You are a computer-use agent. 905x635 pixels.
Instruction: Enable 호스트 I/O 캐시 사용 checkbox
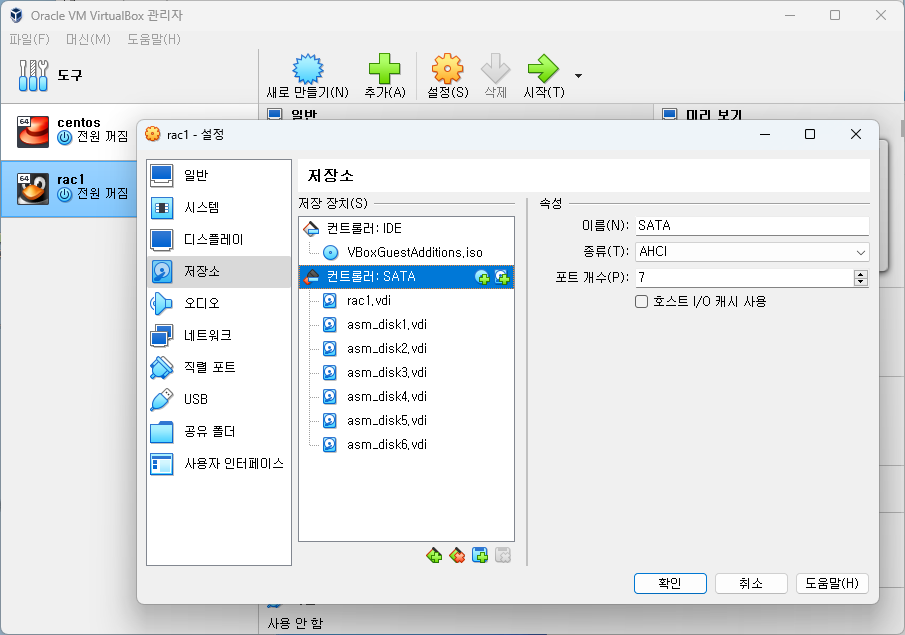pos(641,302)
